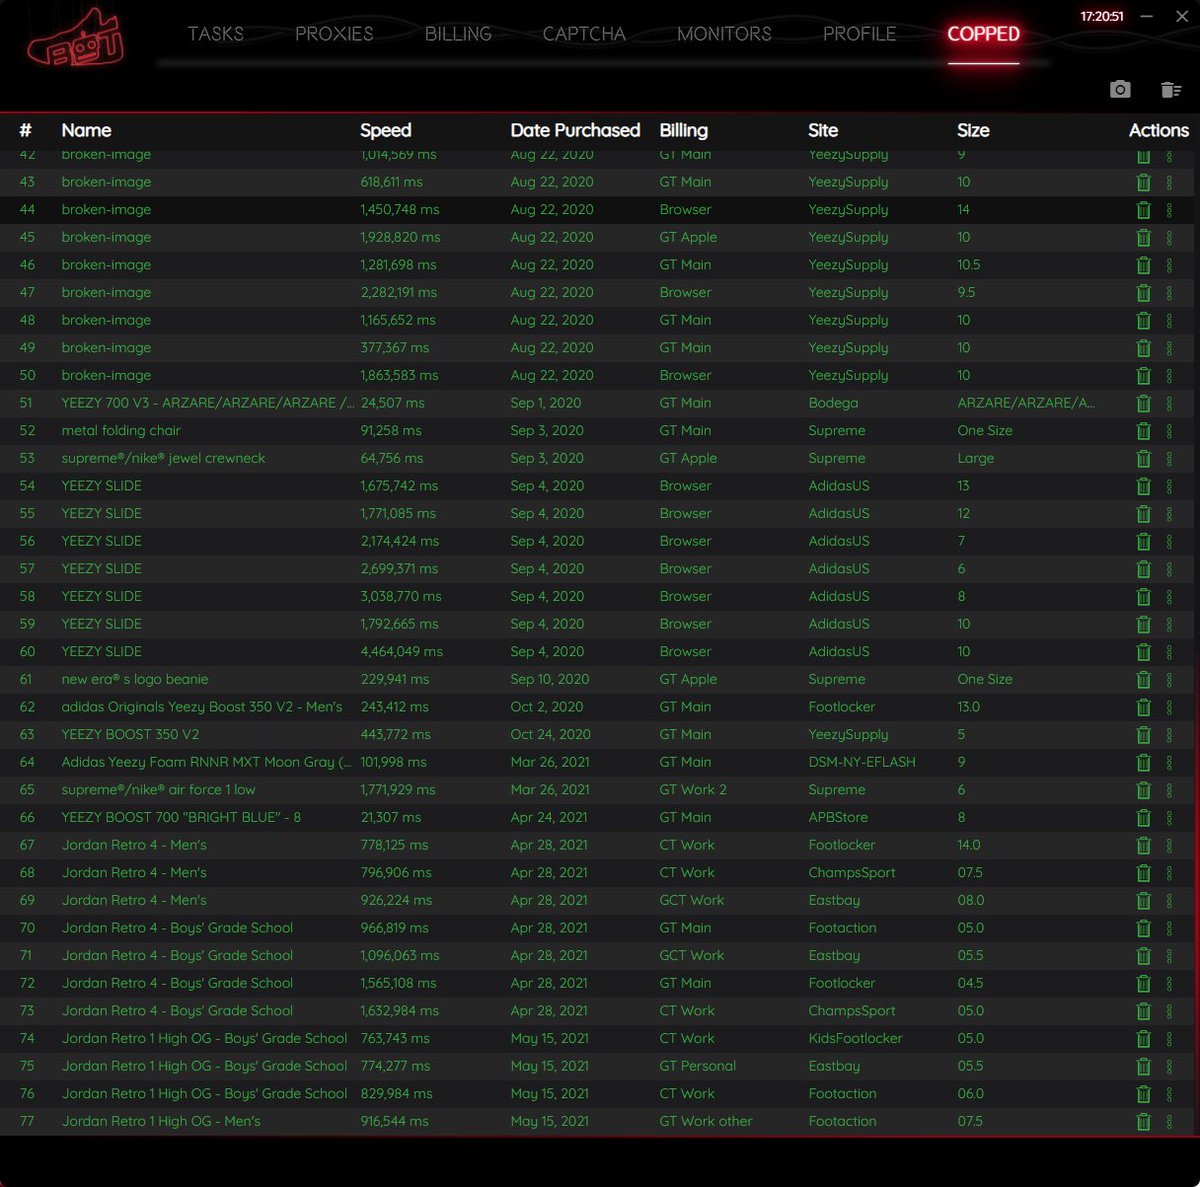Delete row 51 YEEZY 700 V3 entry
The image size is (1200, 1187).
(1144, 403)
